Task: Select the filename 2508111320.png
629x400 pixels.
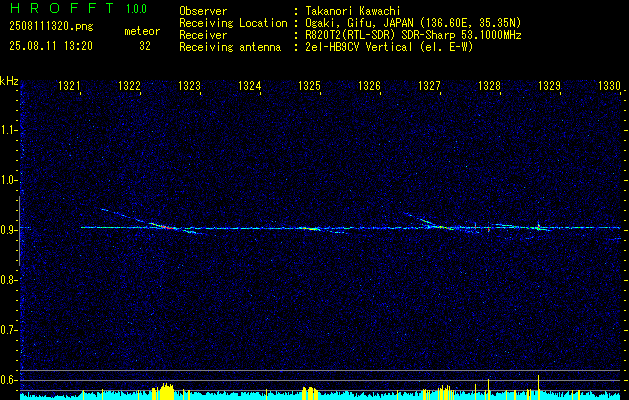Action: [51, 27]
